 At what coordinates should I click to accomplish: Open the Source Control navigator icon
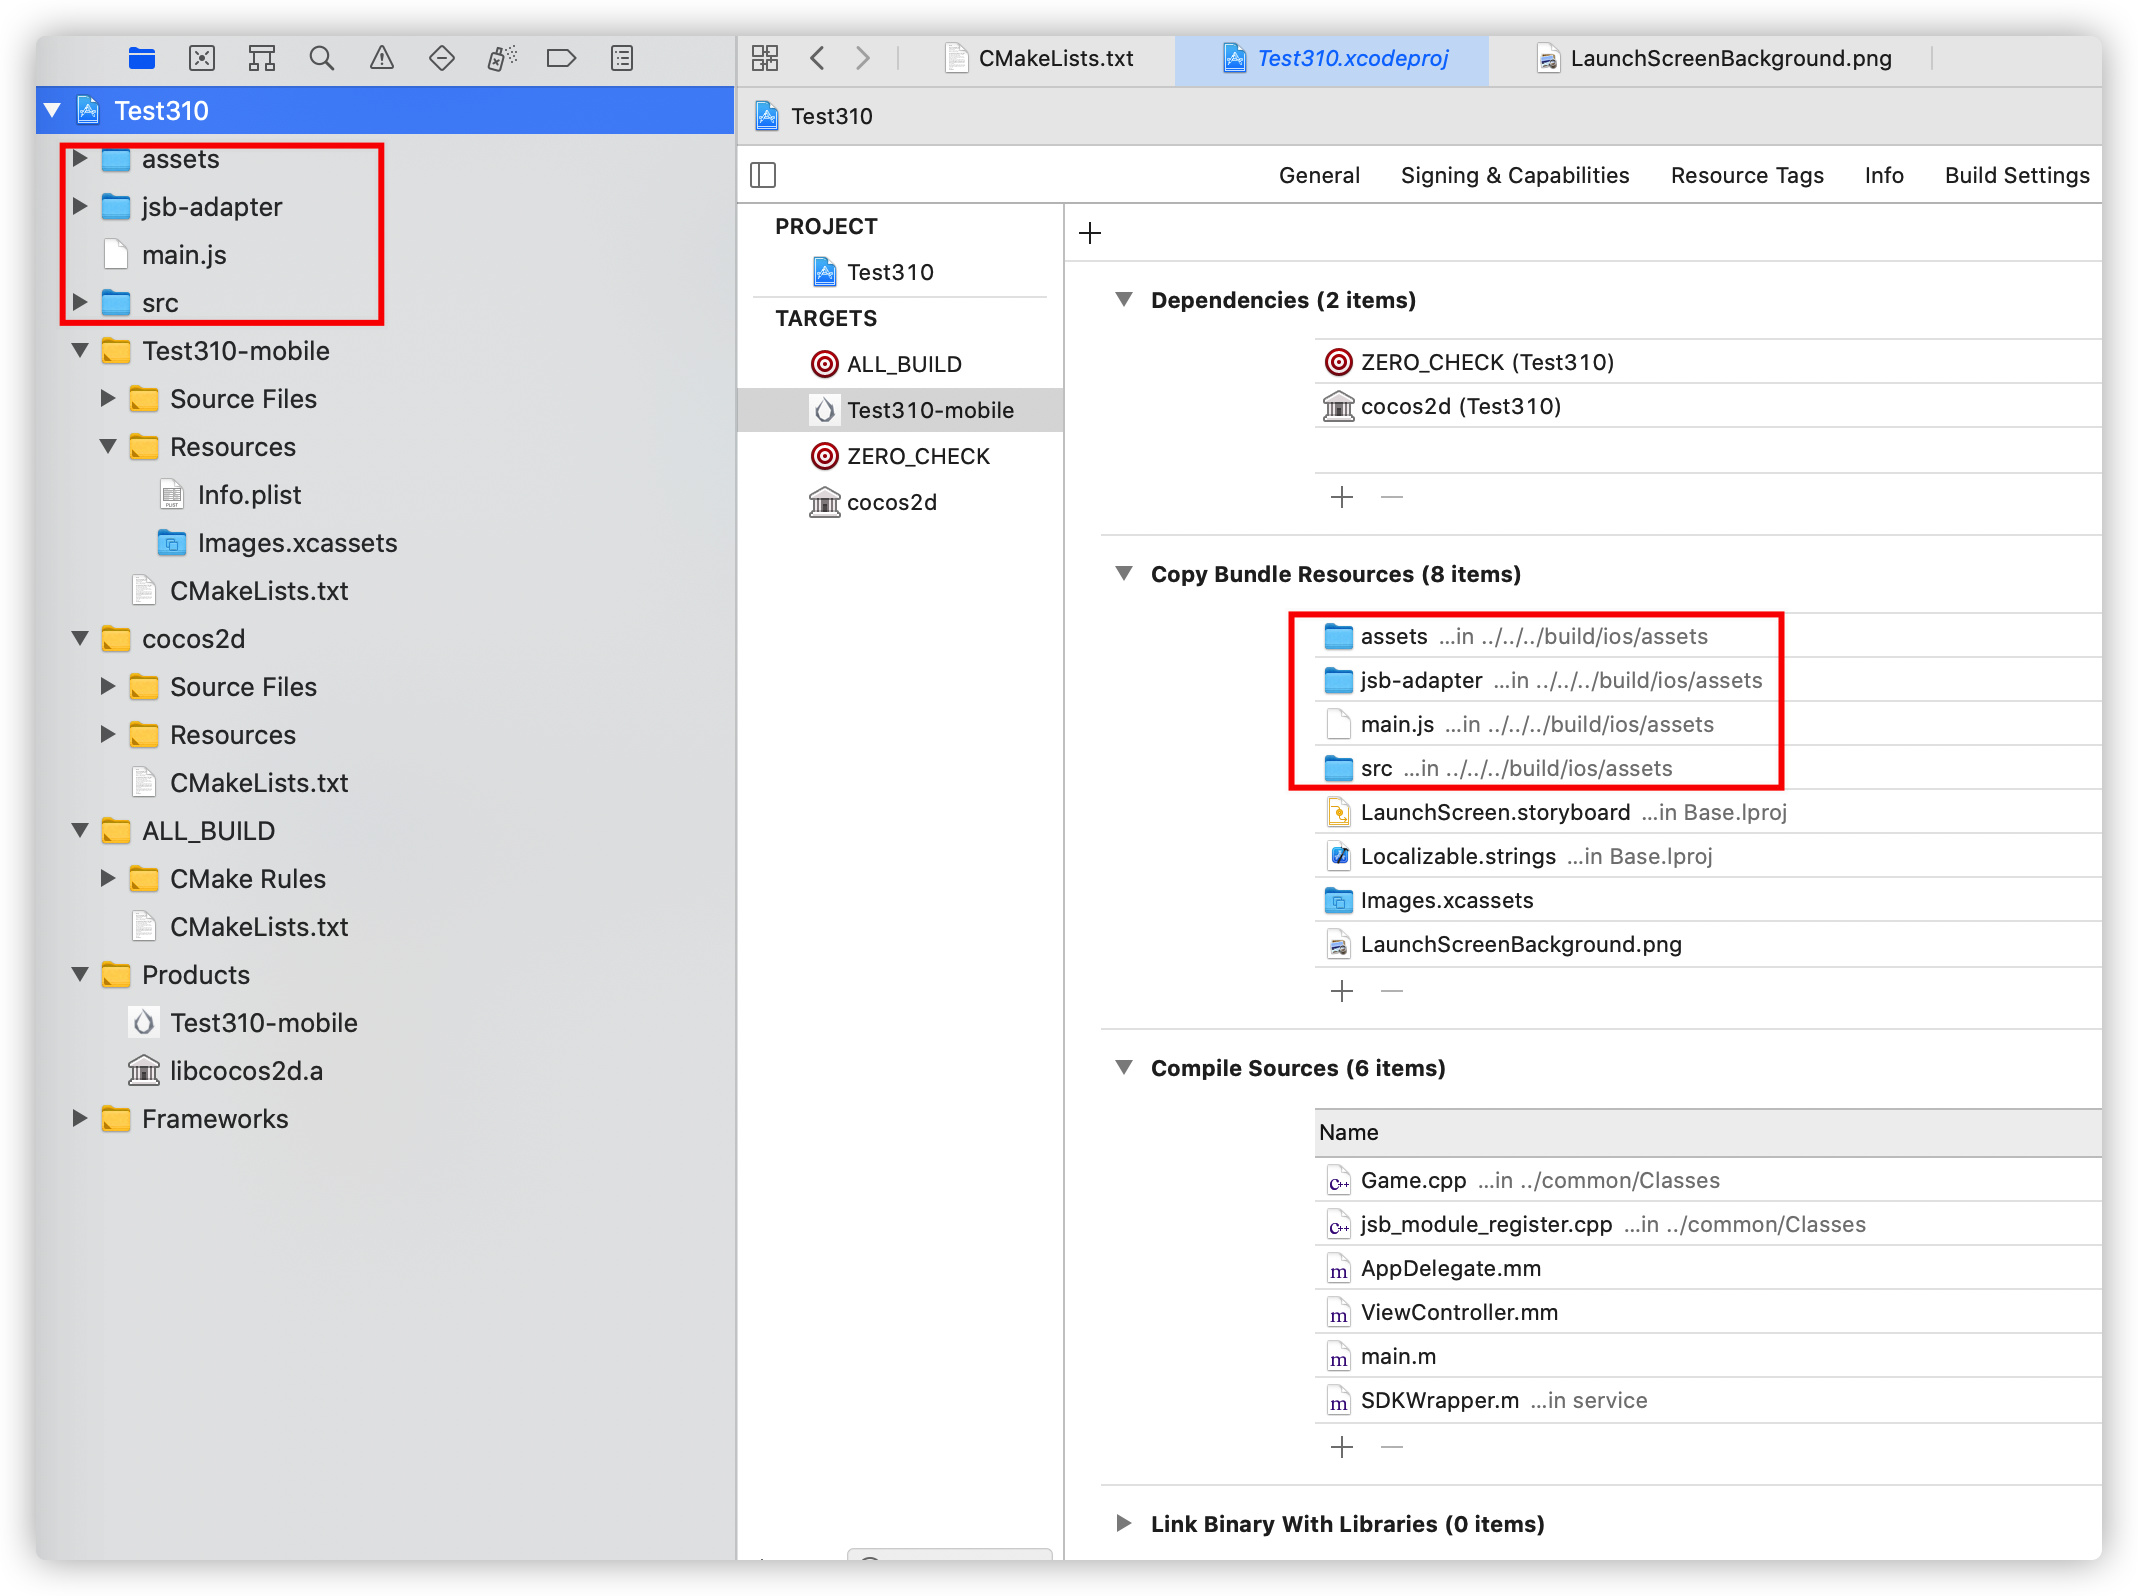pos(202,58)
